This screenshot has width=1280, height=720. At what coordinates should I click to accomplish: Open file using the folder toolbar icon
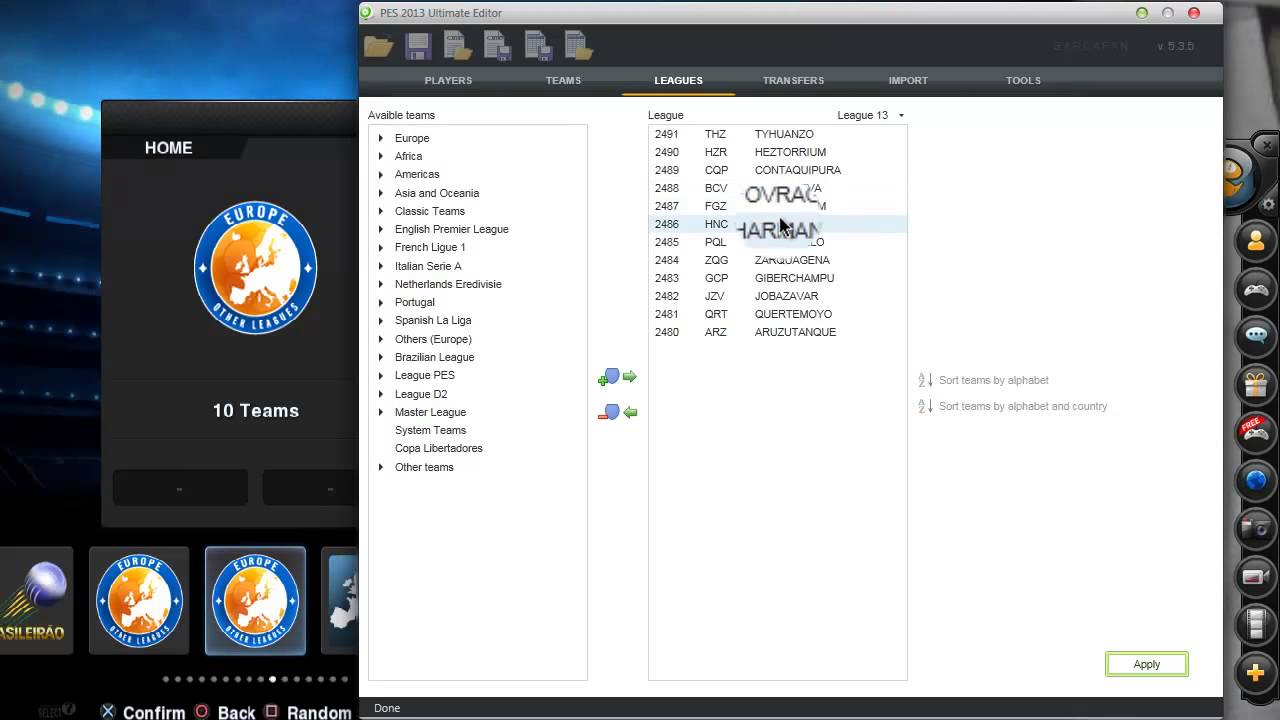[379, 46]
